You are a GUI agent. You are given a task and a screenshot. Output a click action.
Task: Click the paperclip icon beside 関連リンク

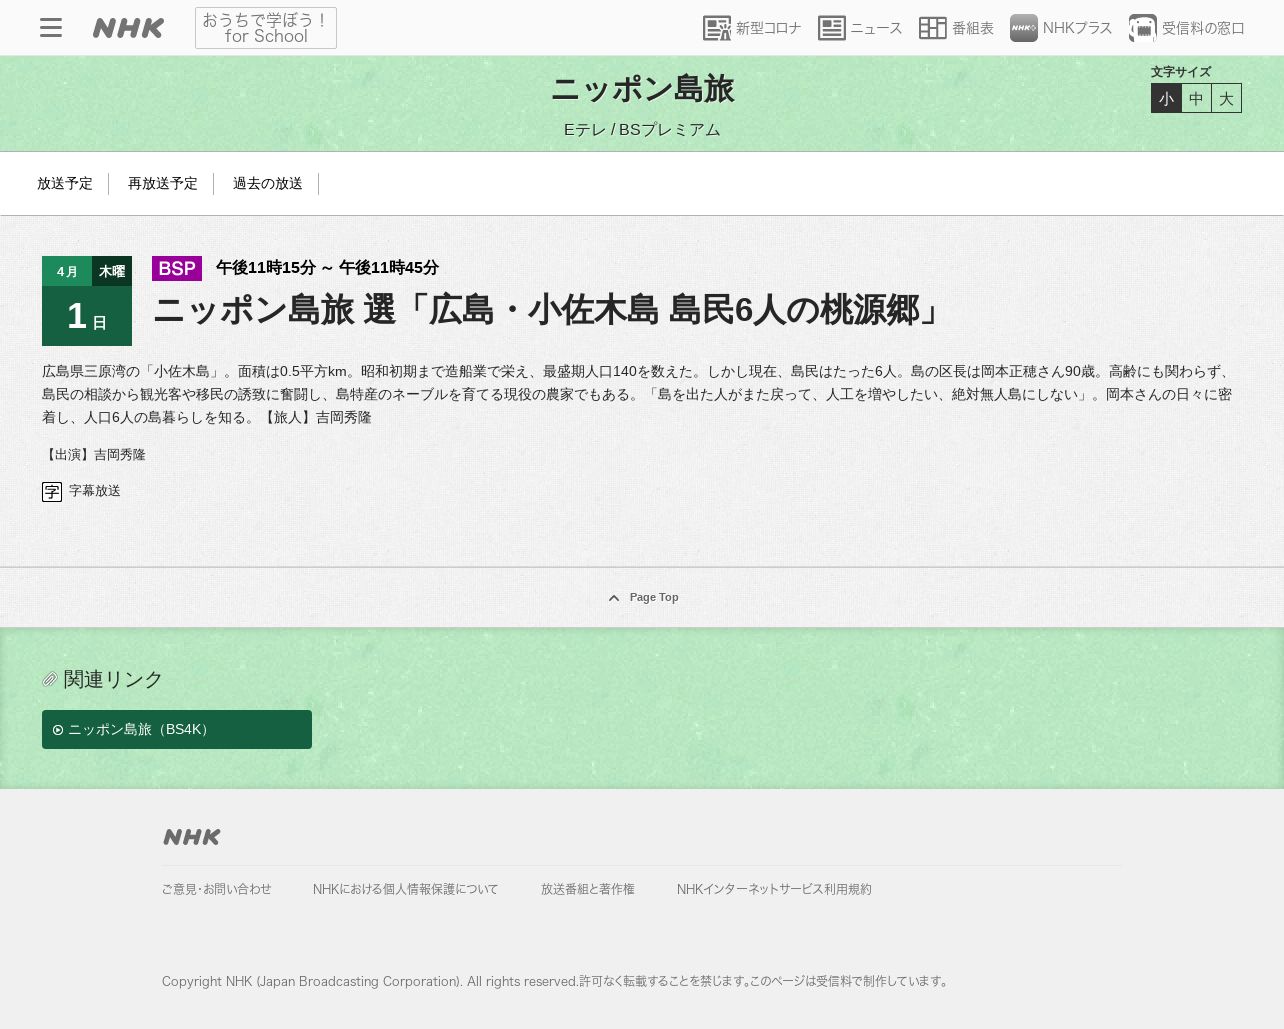click(x=50, y=680)
